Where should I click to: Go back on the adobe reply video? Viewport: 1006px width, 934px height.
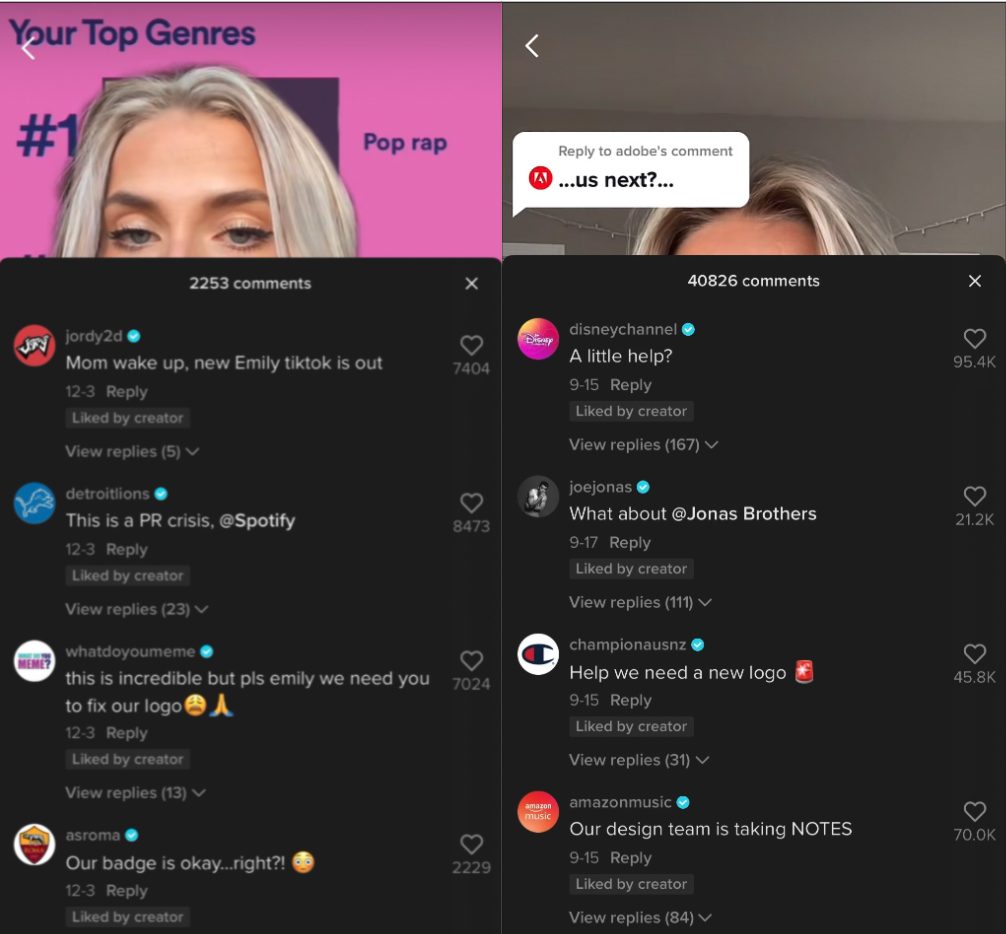531,46
